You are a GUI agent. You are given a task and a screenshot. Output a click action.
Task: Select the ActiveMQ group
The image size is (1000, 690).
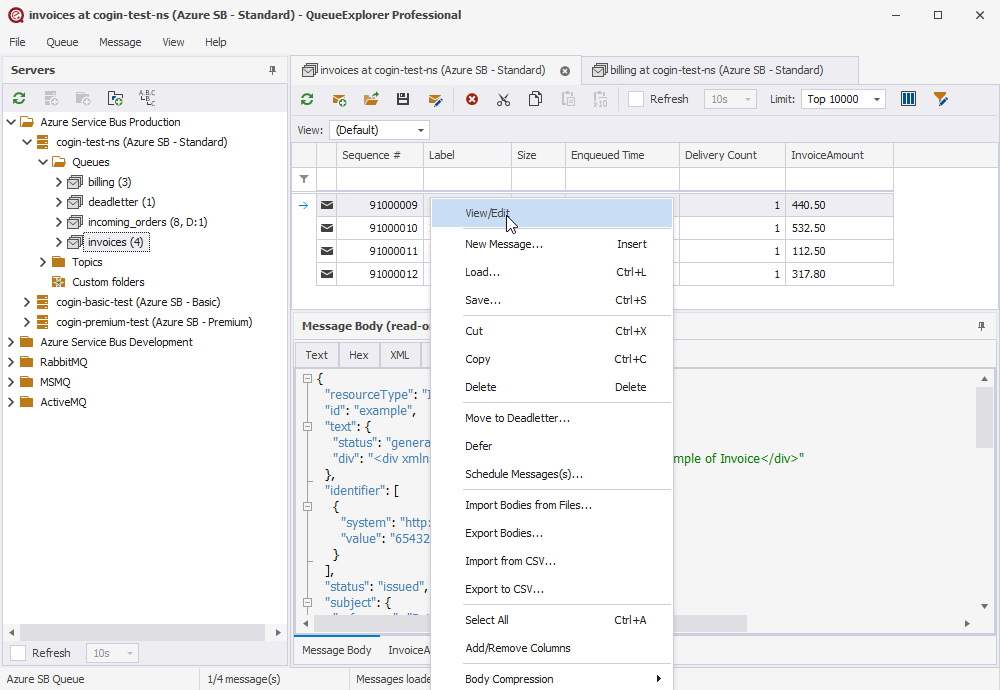[63, 402]
